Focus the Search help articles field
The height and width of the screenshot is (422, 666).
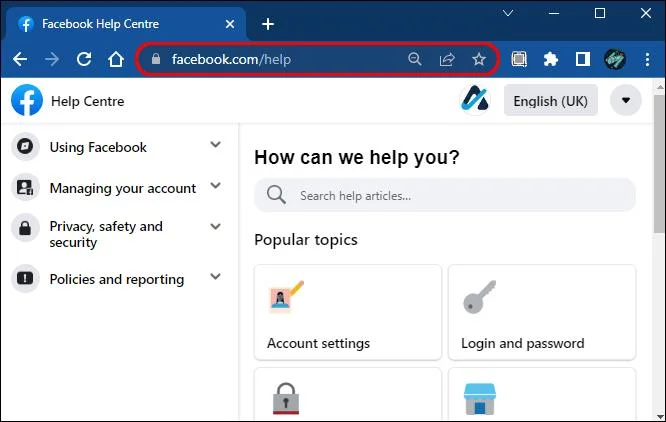(x=445, y=195)
